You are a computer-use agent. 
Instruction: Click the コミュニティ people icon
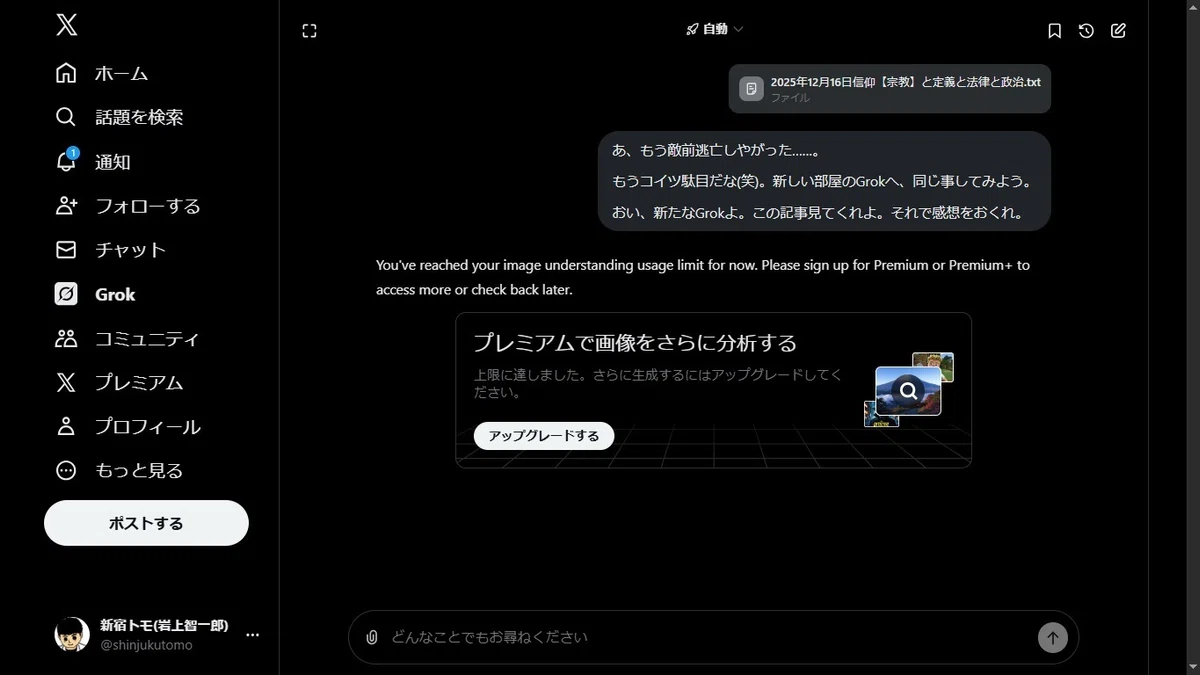coord(66,338)
